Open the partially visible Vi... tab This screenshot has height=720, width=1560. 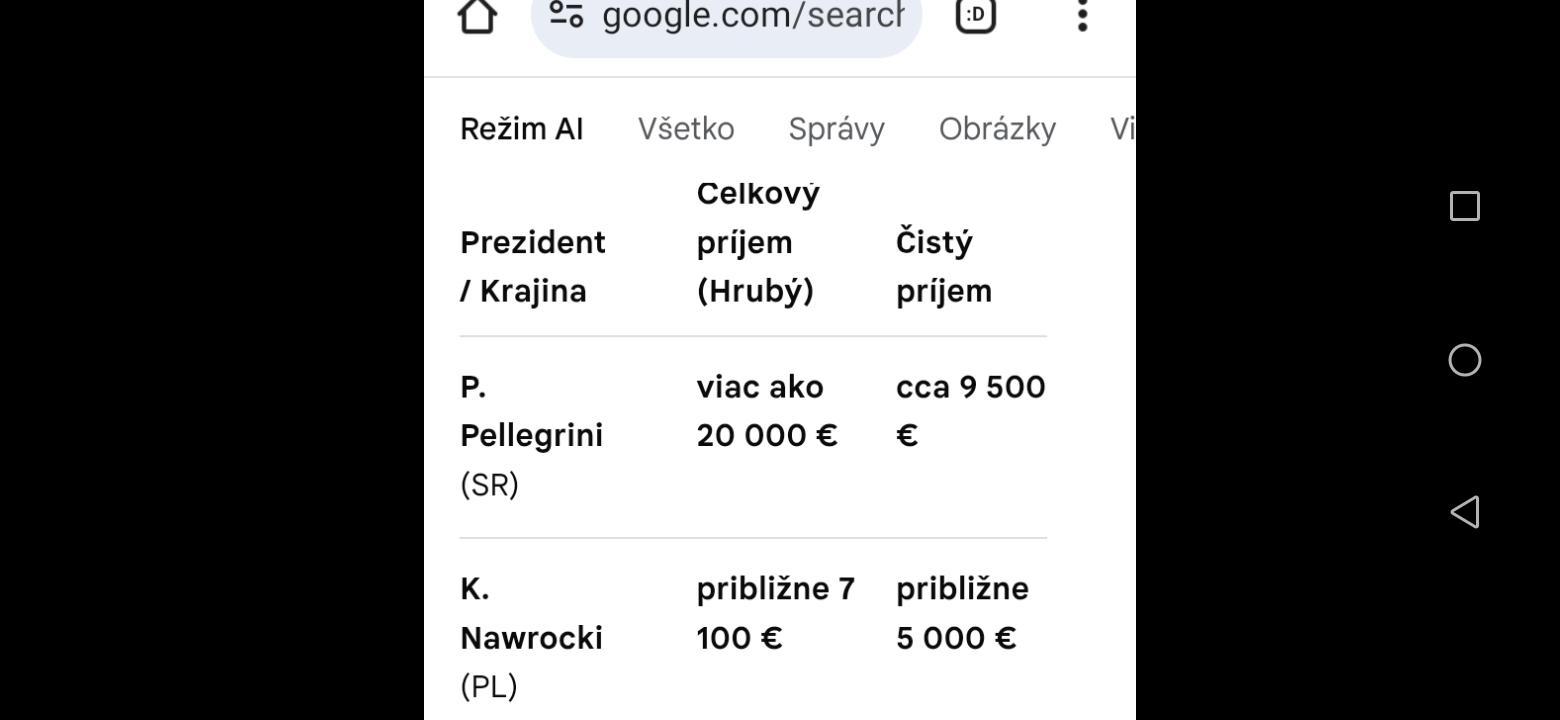[x=1122, y=129]
